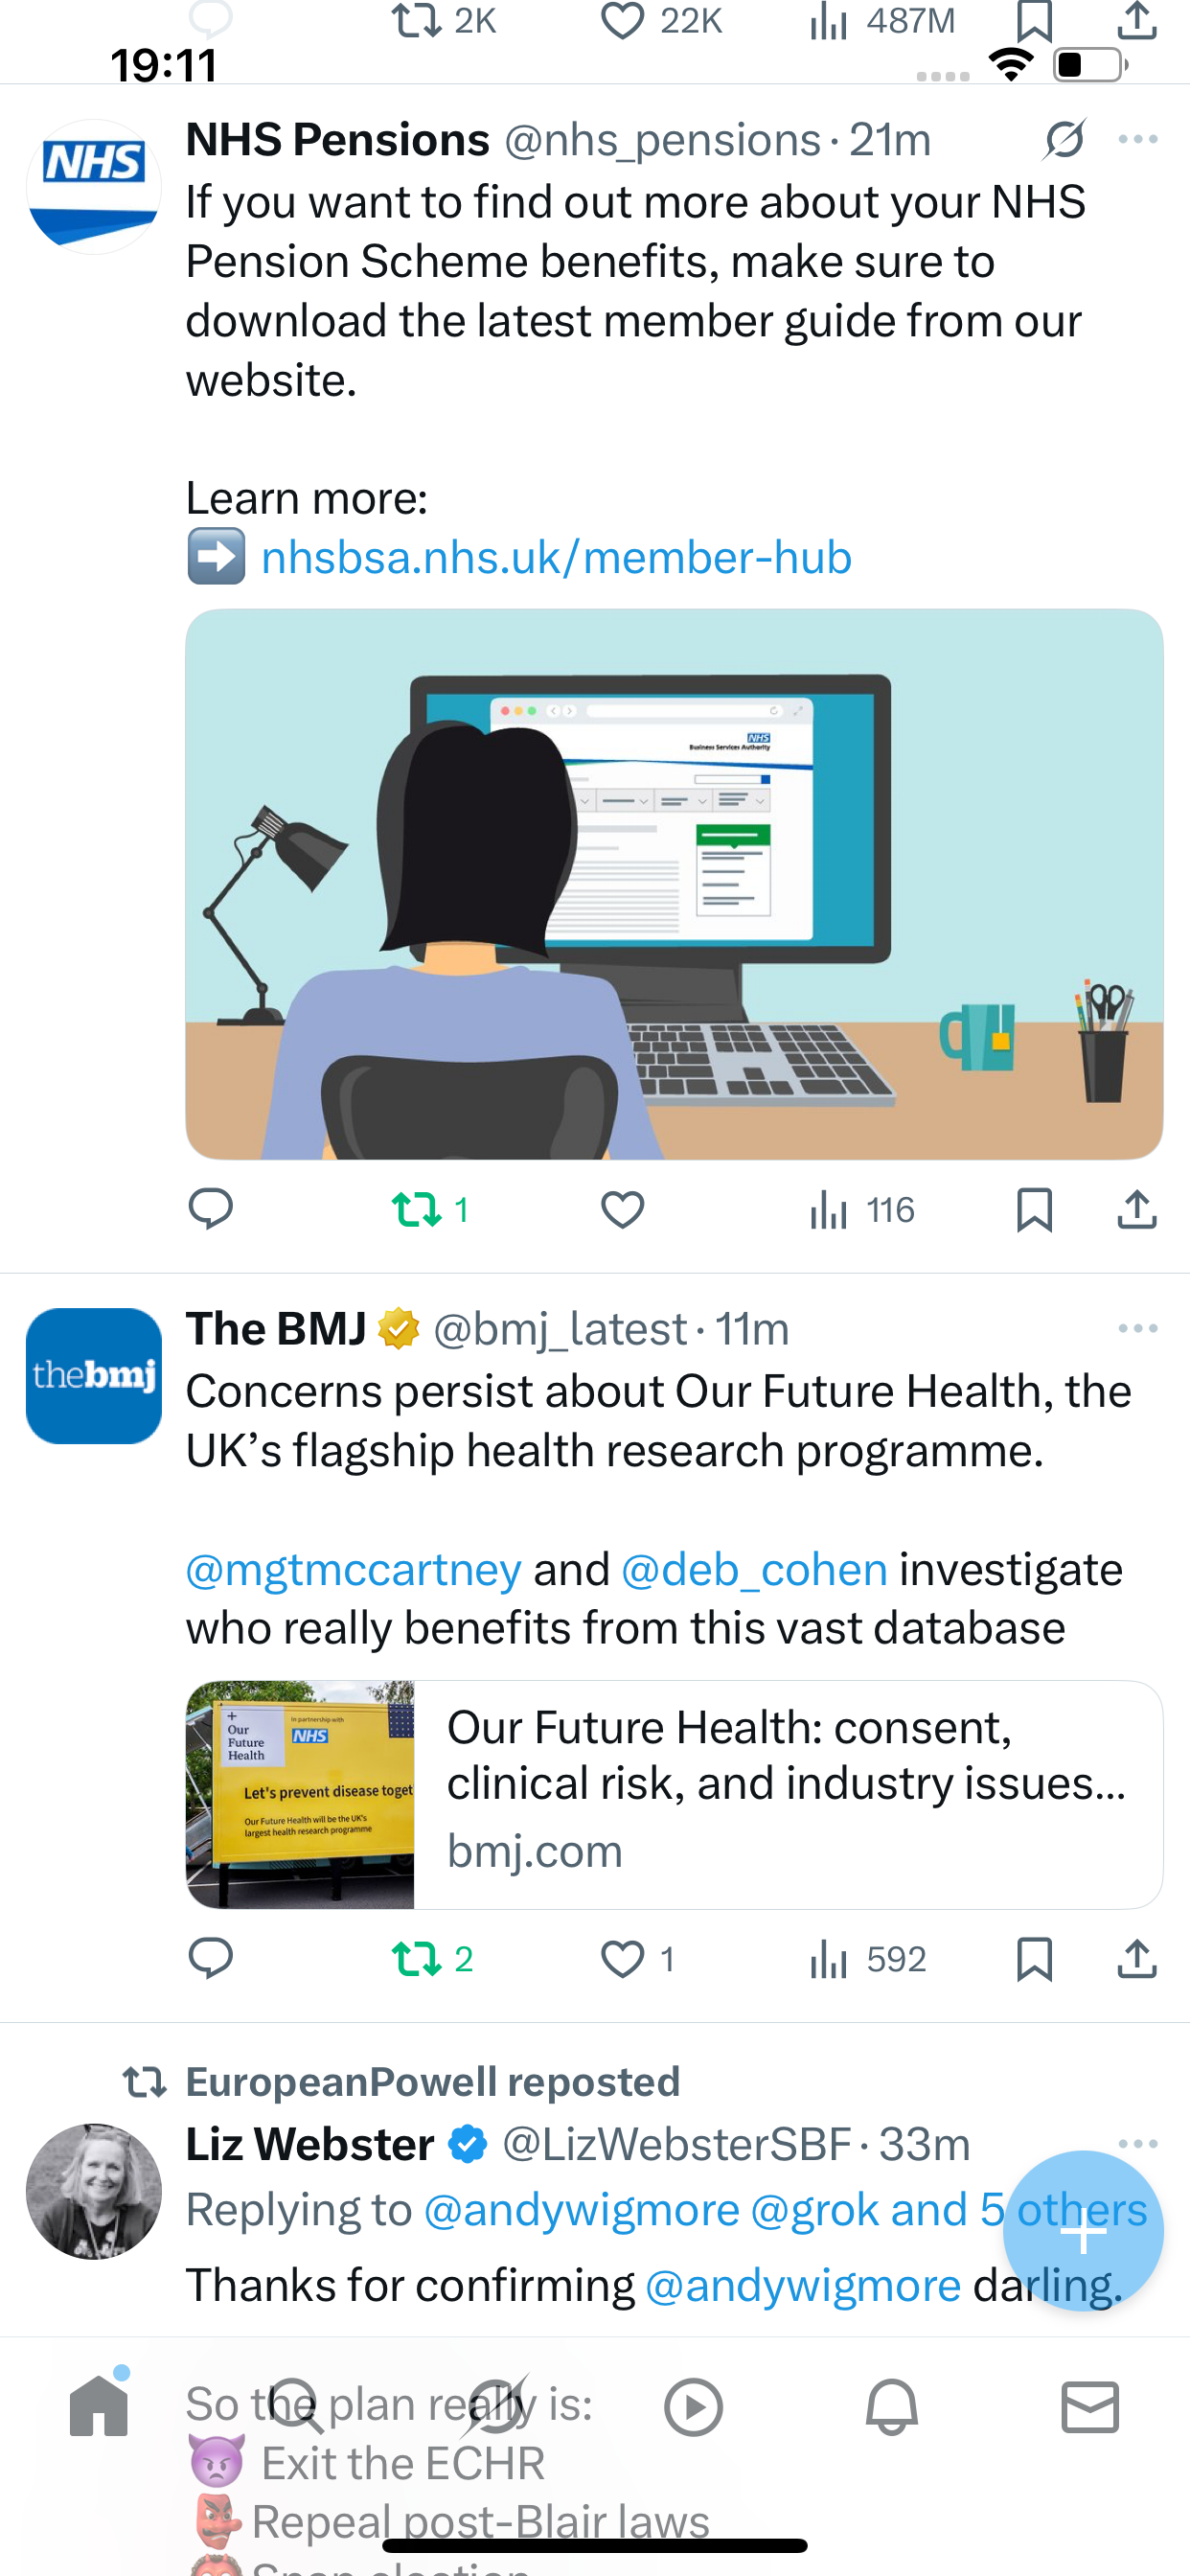
Task: Like the BMJ tweet
Action: click(x=622, y=1958)
